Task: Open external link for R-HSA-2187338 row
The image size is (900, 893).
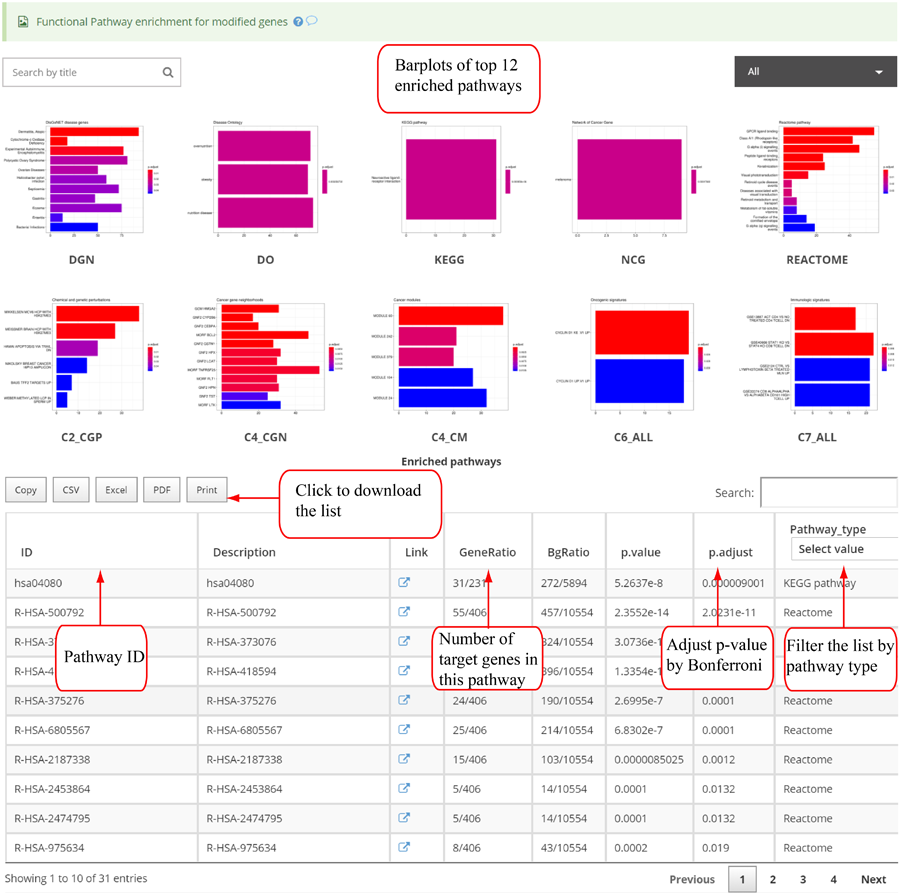Action: point(405,759)
